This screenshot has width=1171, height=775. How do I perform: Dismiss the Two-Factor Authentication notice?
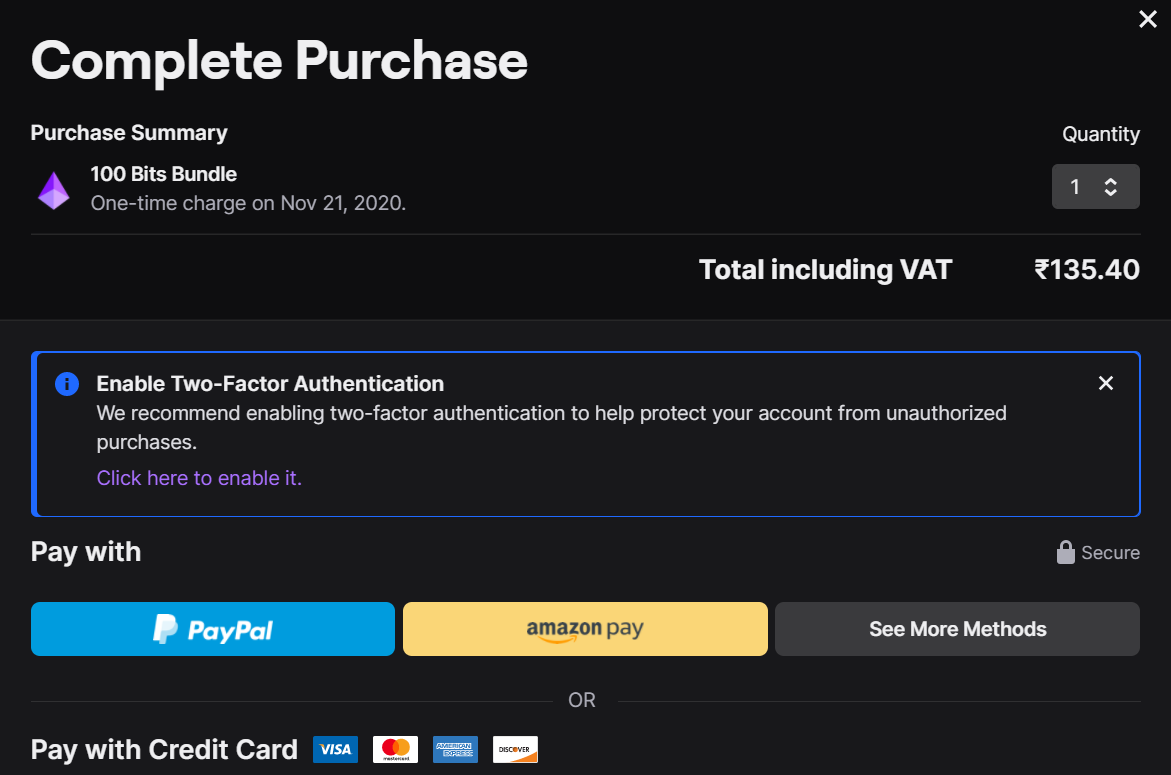coord(1105,383)
